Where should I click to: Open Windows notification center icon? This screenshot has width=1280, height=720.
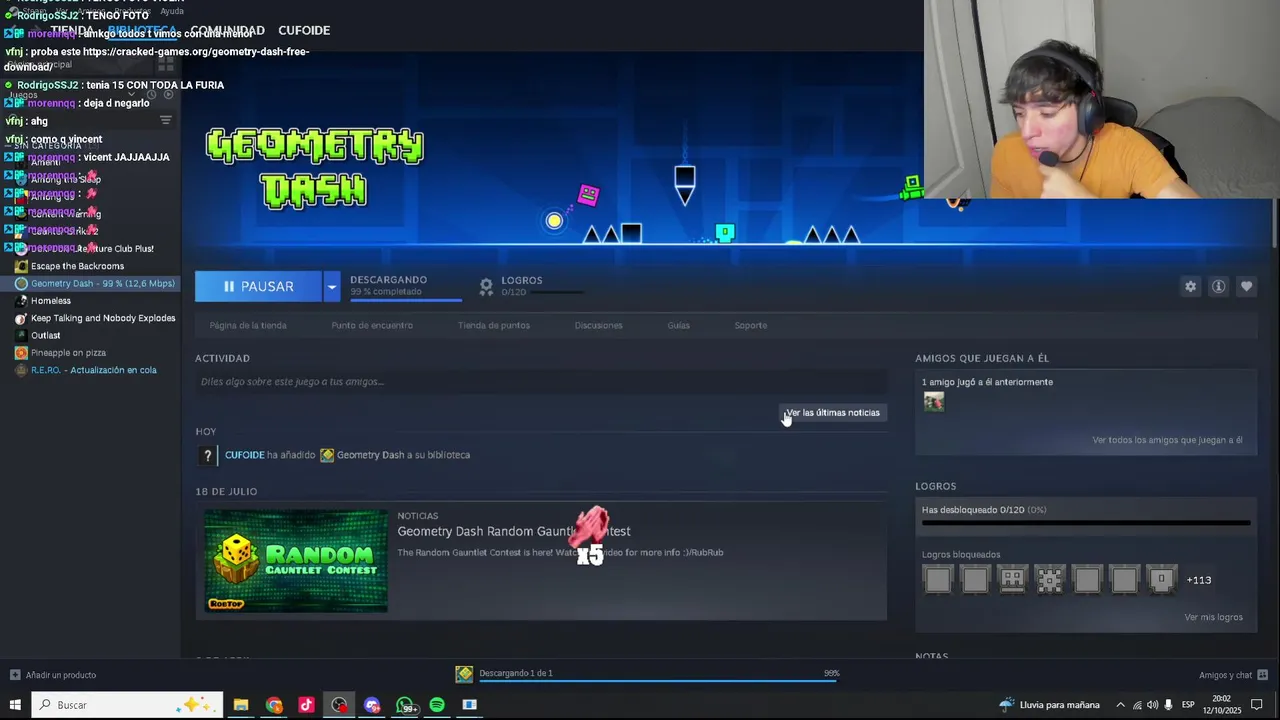(1257, 705)
